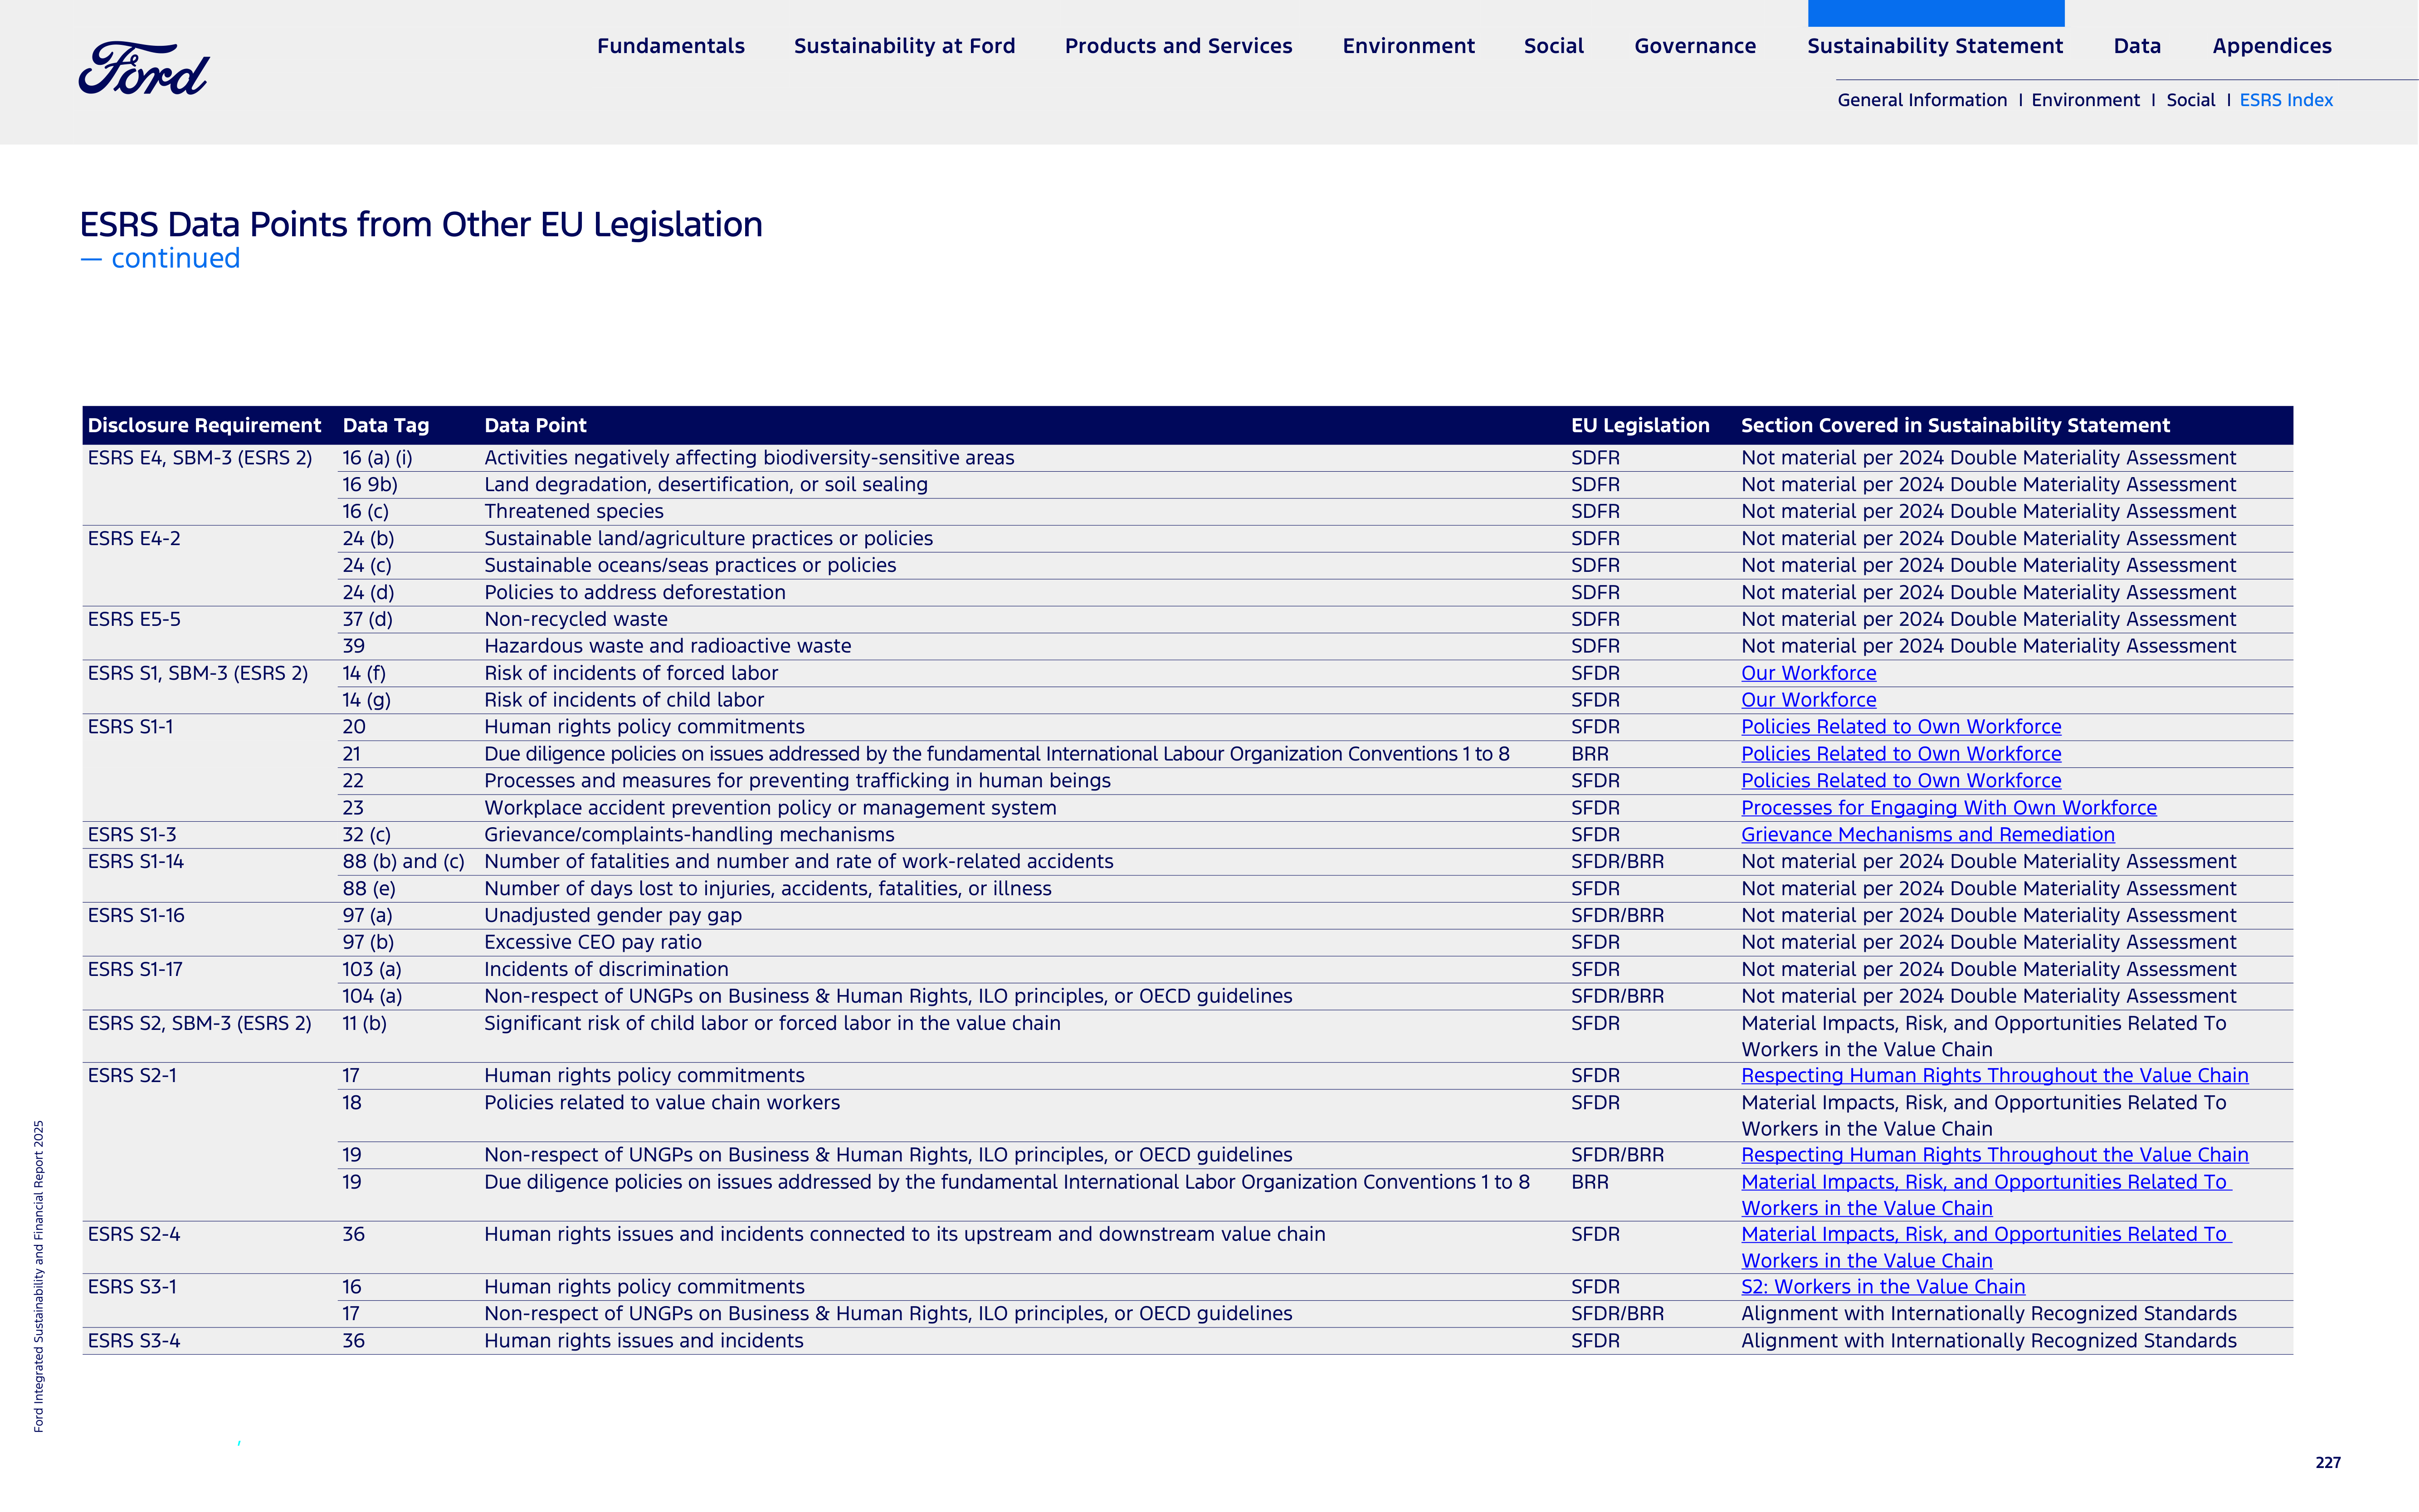Open Social subsection link
Viewport: 2419px width, 1512px height.
click(2190, 100)
